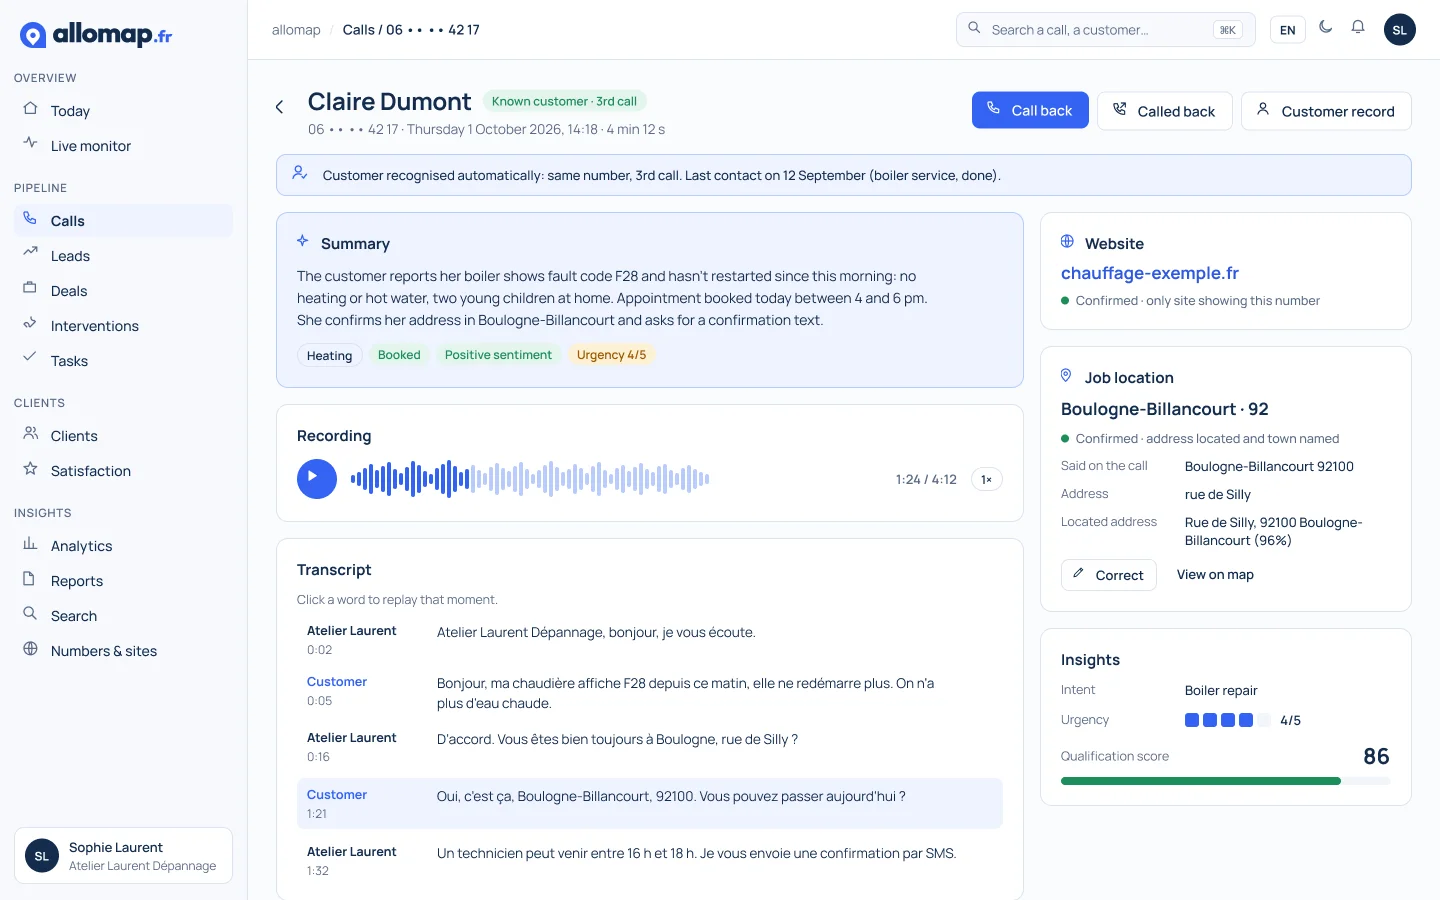Viewport: 1440px width, 900px height.
Task: Click the View on map link
Action: click(1215, 575)
